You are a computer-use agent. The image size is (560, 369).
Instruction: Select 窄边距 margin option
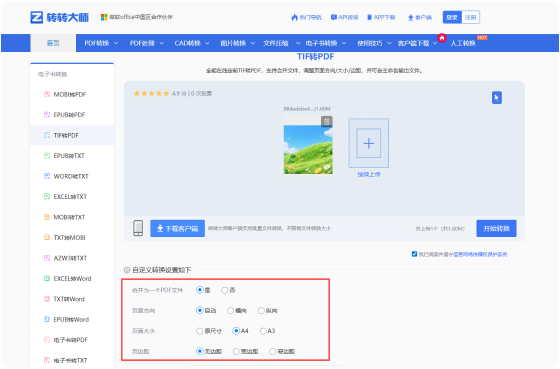(272, 351)
